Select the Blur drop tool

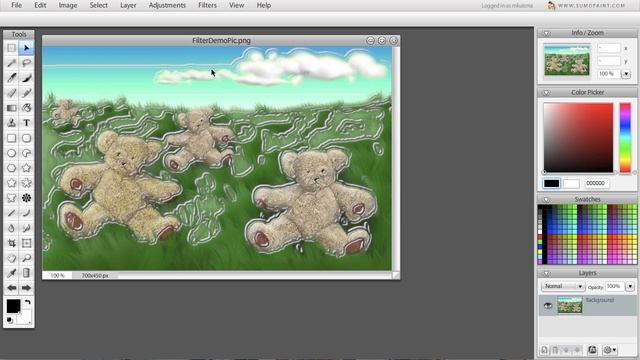(11, 228)
